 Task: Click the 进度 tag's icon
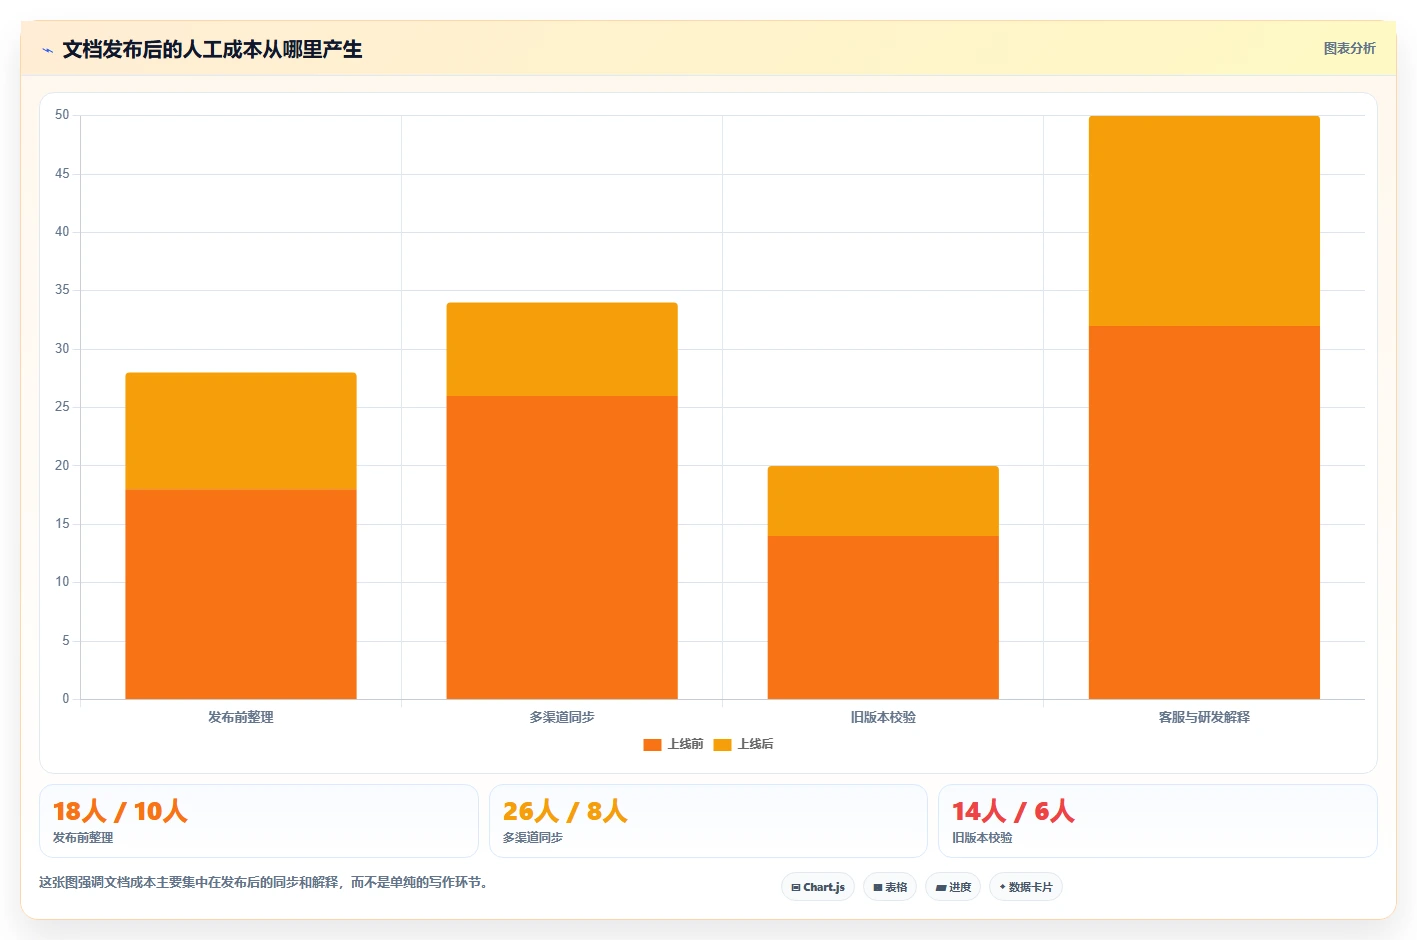(x=941, y=888)
